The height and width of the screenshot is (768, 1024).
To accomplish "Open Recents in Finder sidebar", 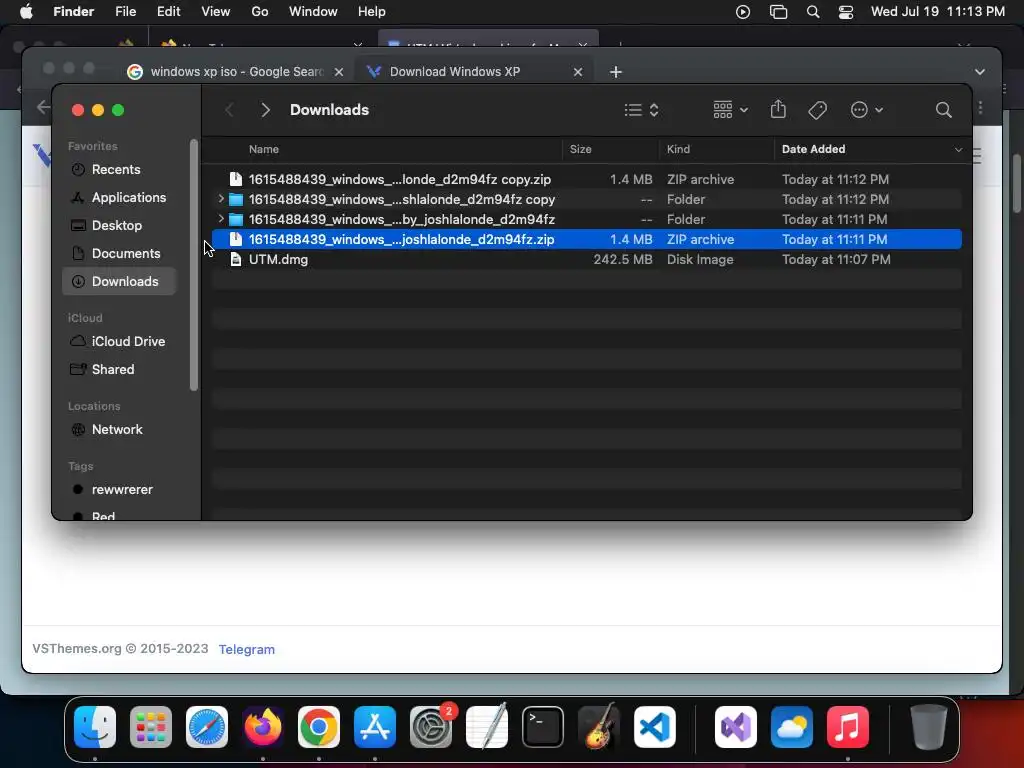I will pos(118,169).
